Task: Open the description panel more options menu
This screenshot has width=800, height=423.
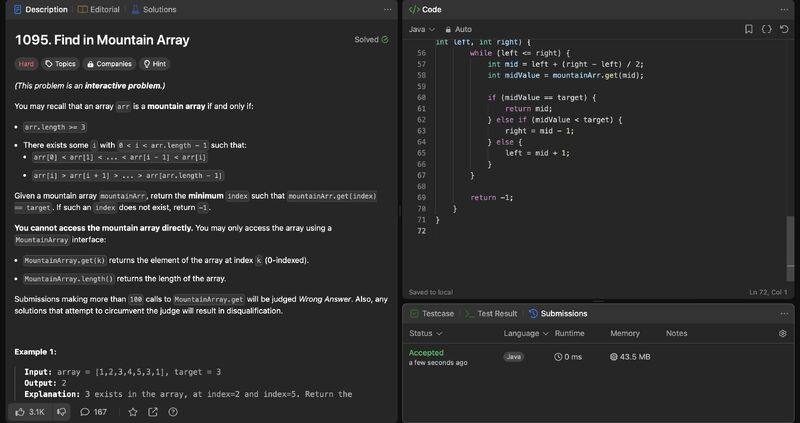Action: tap(388, 9)
